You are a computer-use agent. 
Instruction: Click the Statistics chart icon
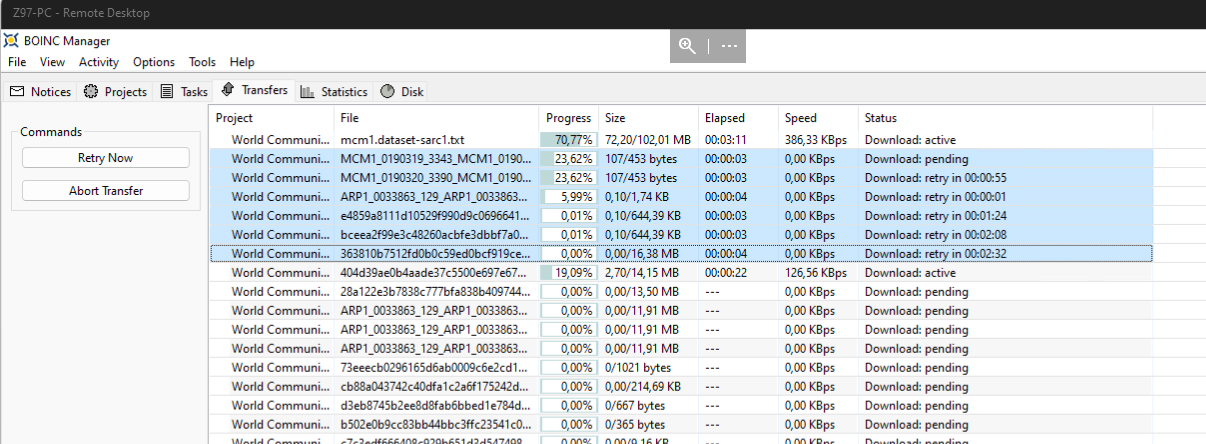[307, 91]
